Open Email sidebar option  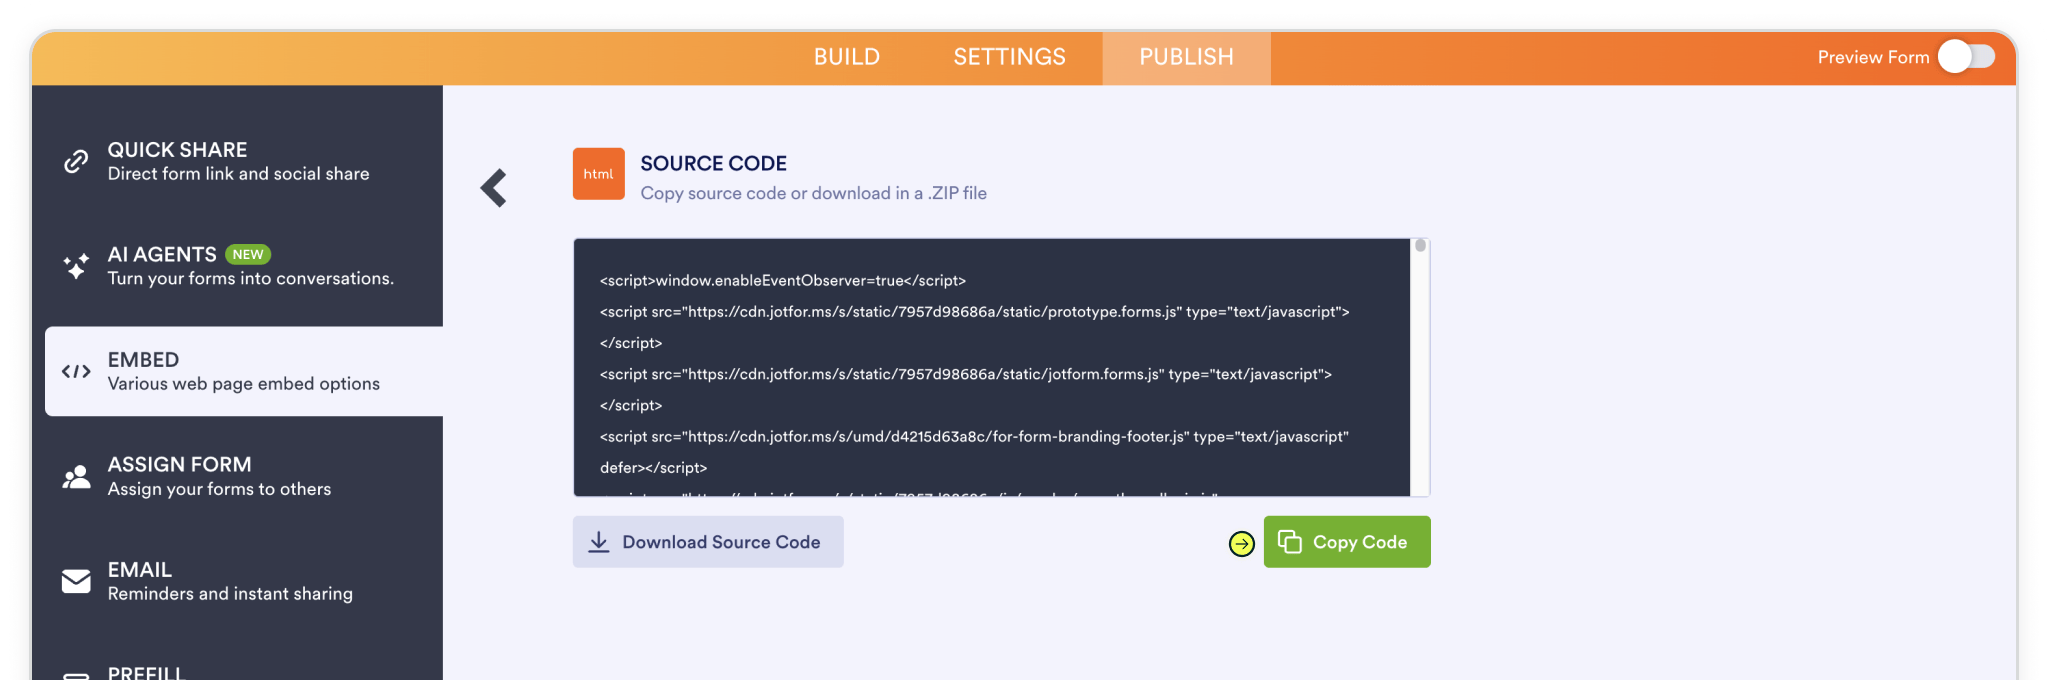237,581
